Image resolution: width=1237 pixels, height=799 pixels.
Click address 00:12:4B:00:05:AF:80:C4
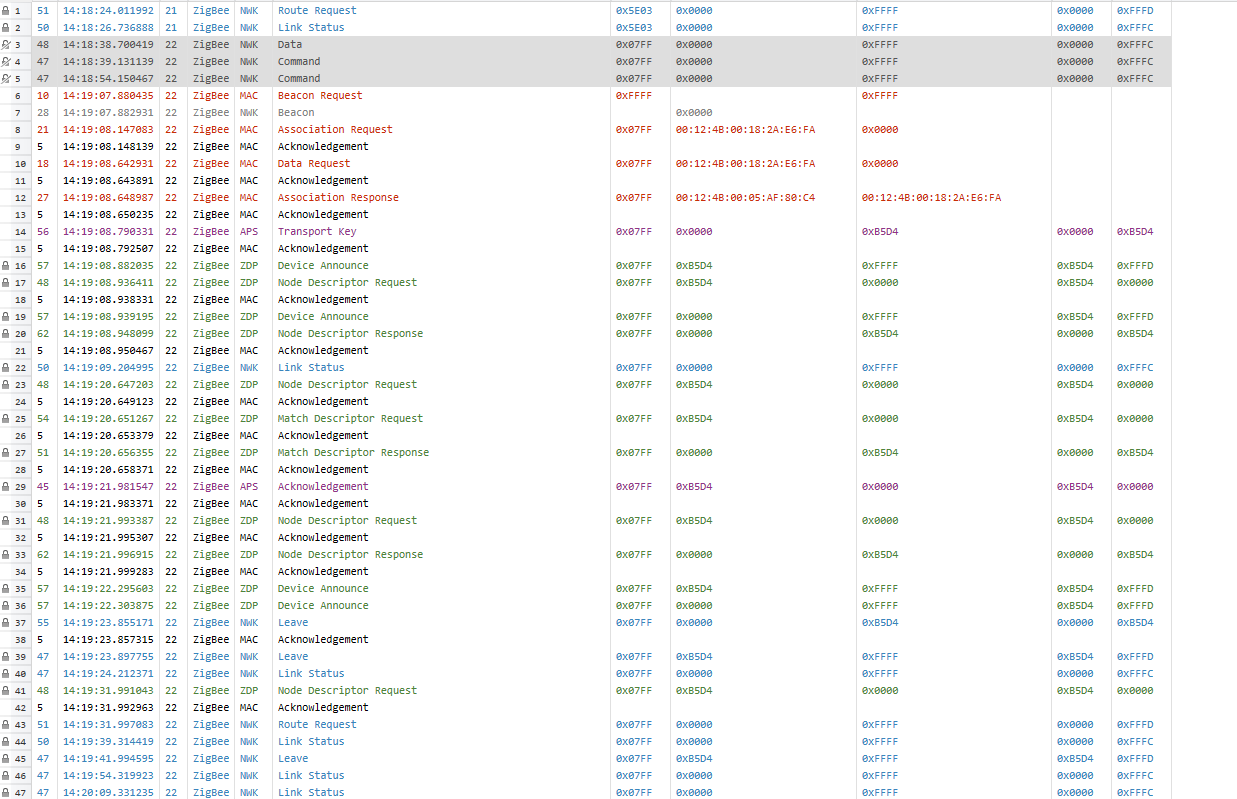(x=745, y=197)
